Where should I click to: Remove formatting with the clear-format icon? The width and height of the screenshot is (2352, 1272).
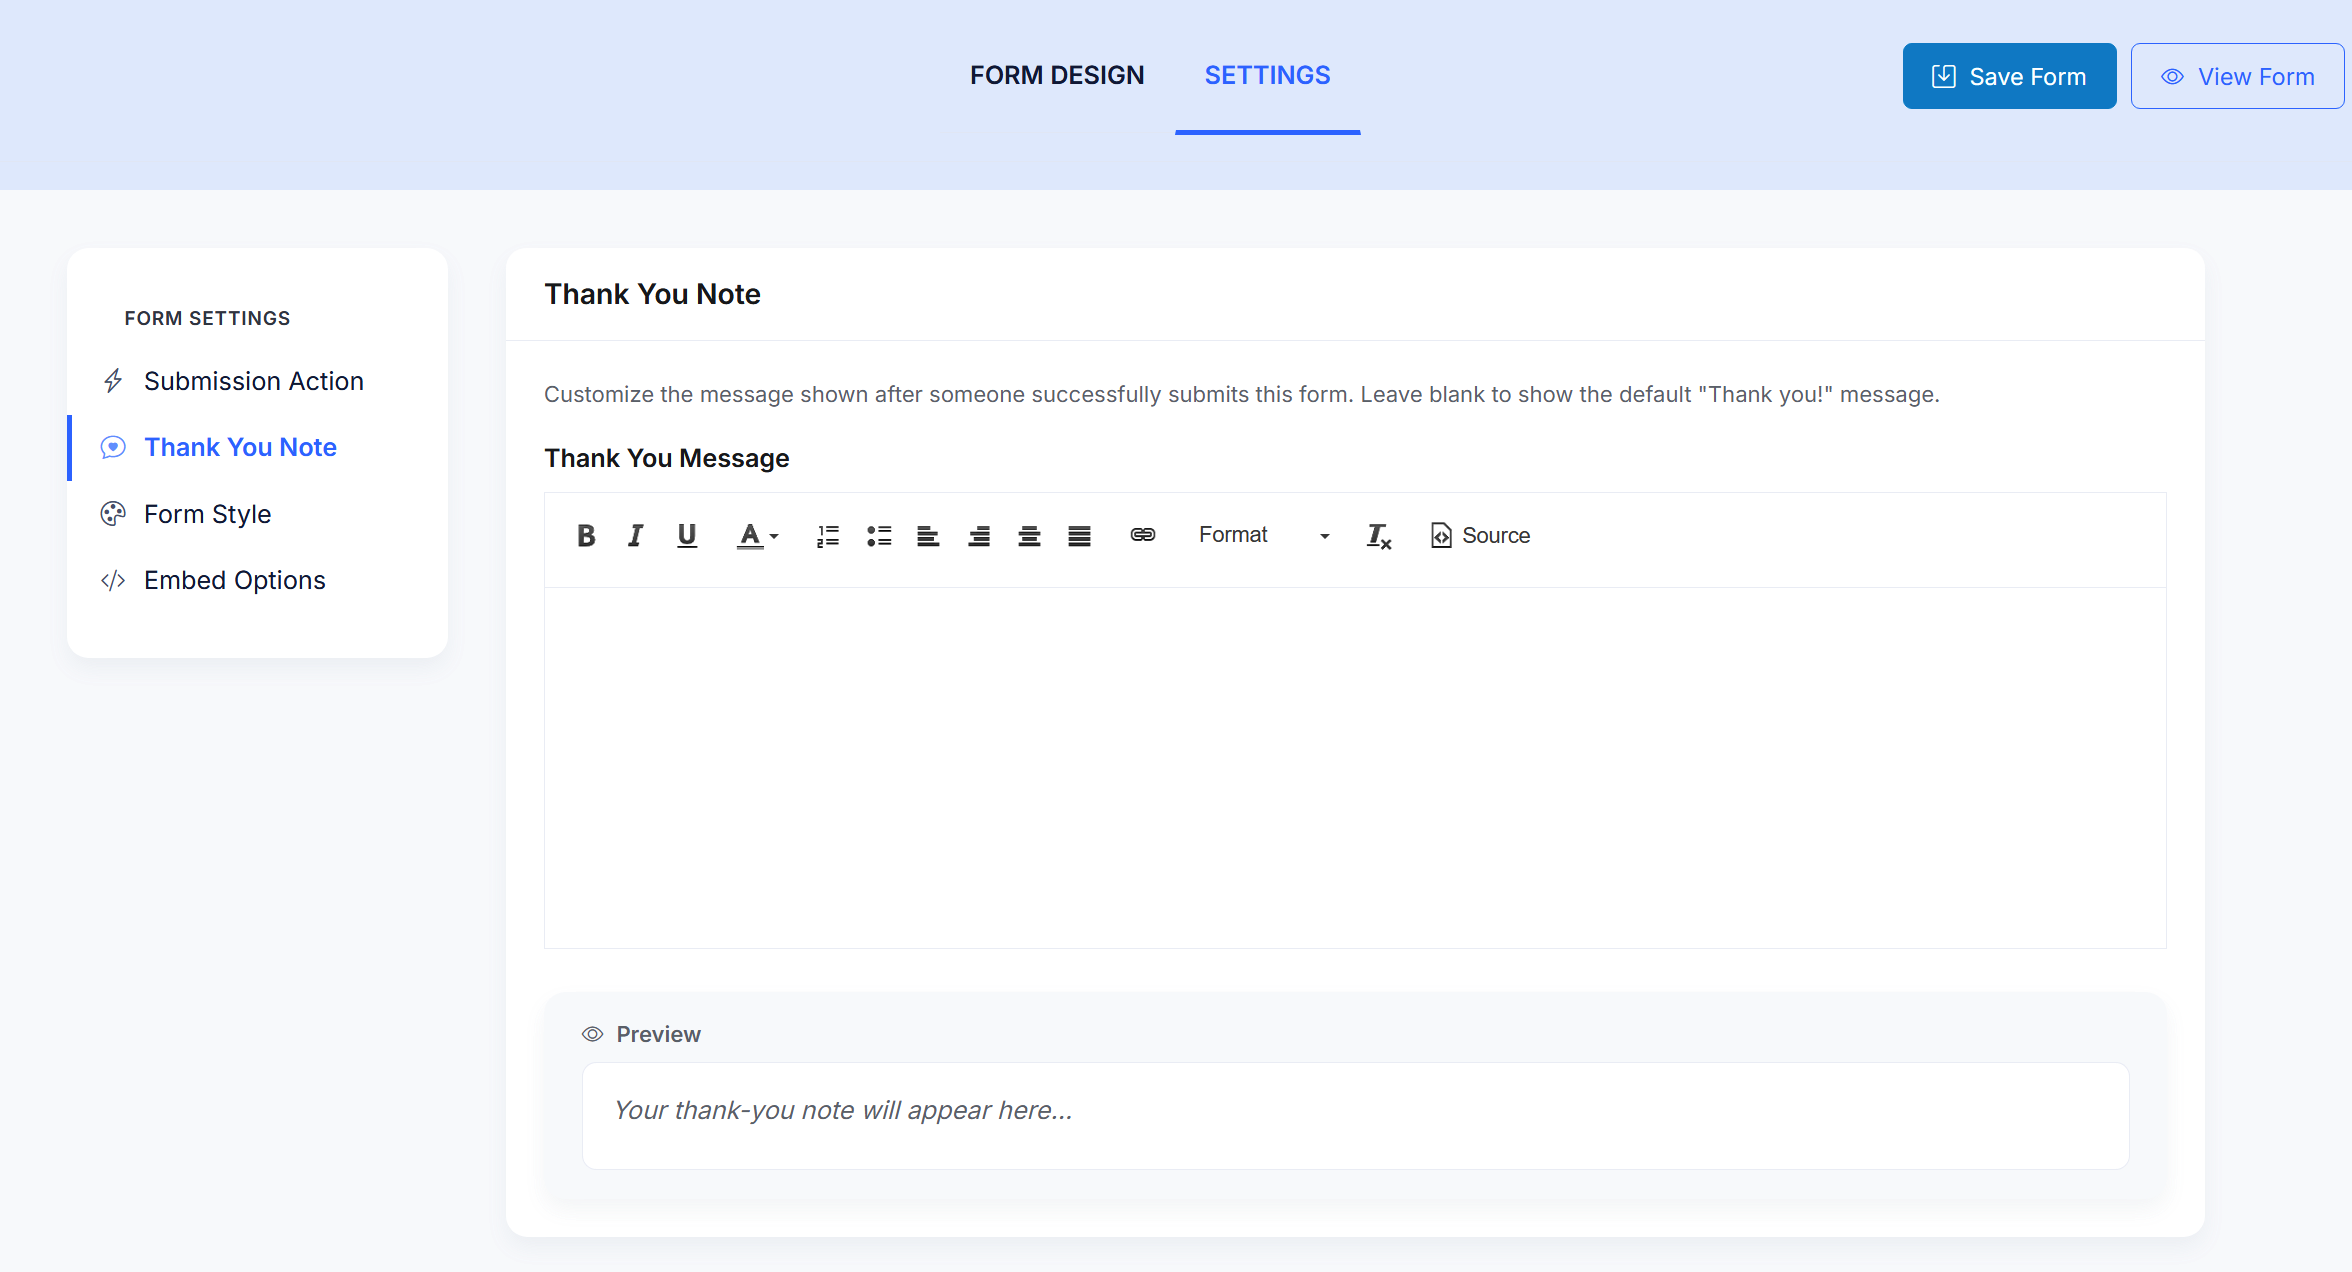click(1378, 536)
